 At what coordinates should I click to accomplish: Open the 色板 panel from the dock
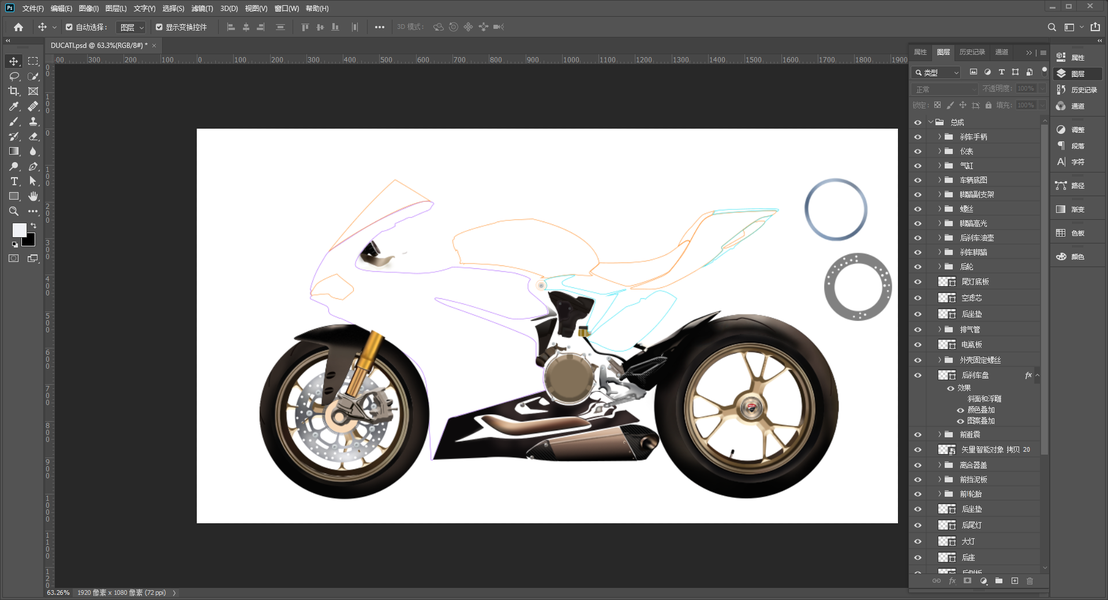(x=1070, y=233)
